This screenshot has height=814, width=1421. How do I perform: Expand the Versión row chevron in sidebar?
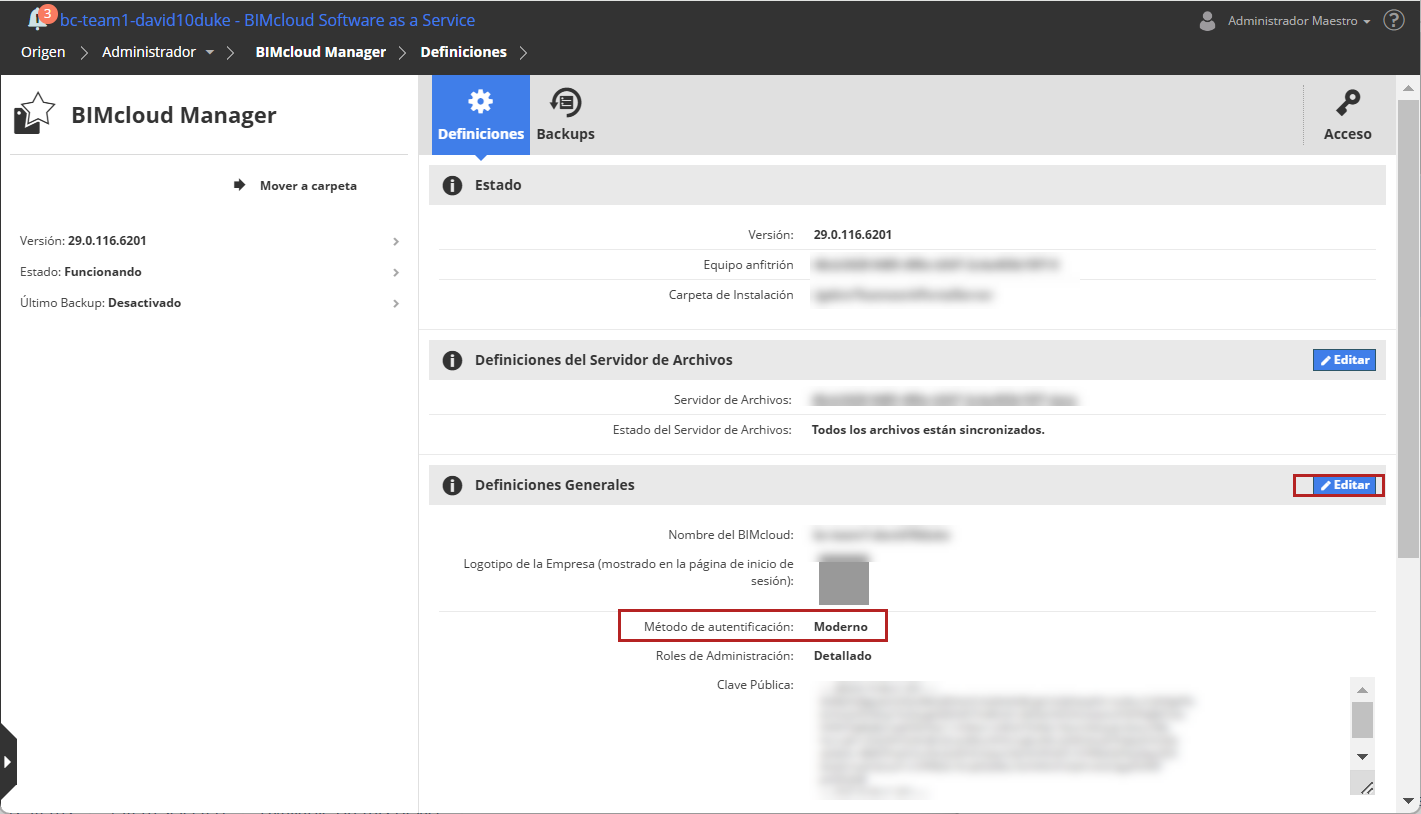[396, 241]
